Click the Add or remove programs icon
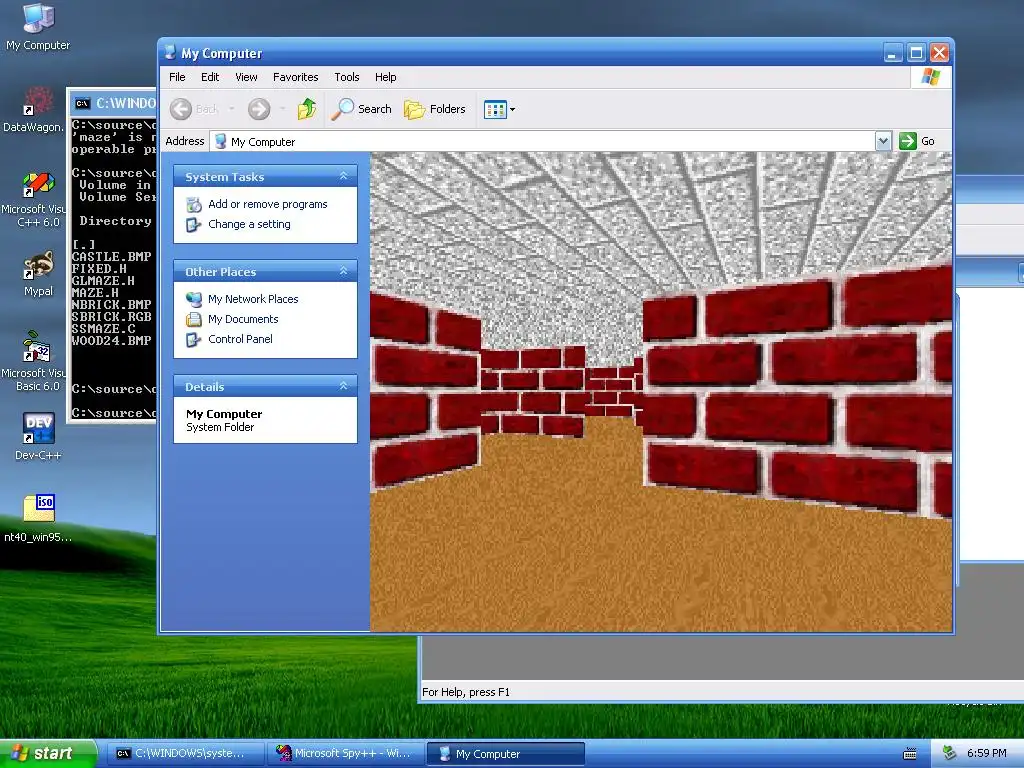The width and height of the screenshot is (1024, 768). pyautogui.click(x=194, y=204)
